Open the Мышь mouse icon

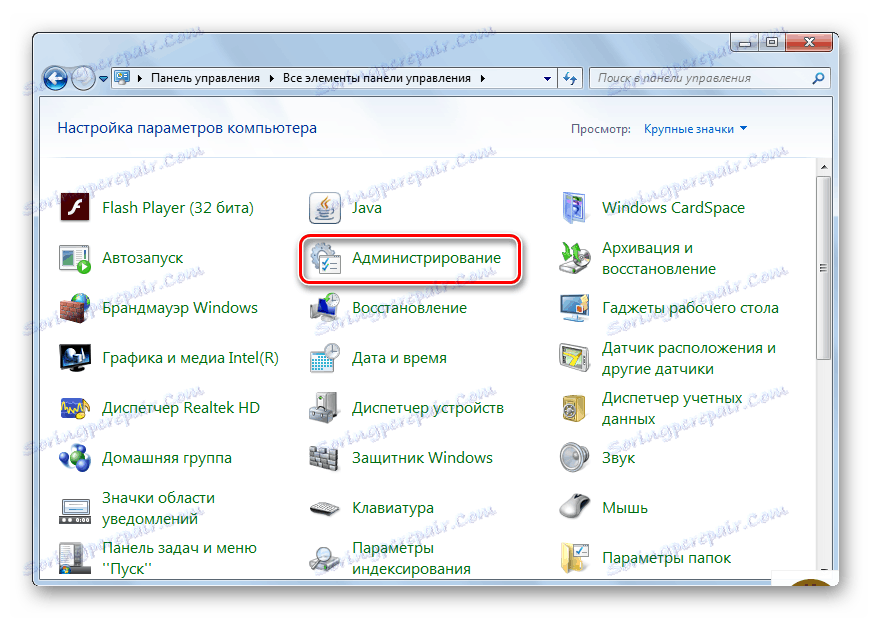[574, 506]
